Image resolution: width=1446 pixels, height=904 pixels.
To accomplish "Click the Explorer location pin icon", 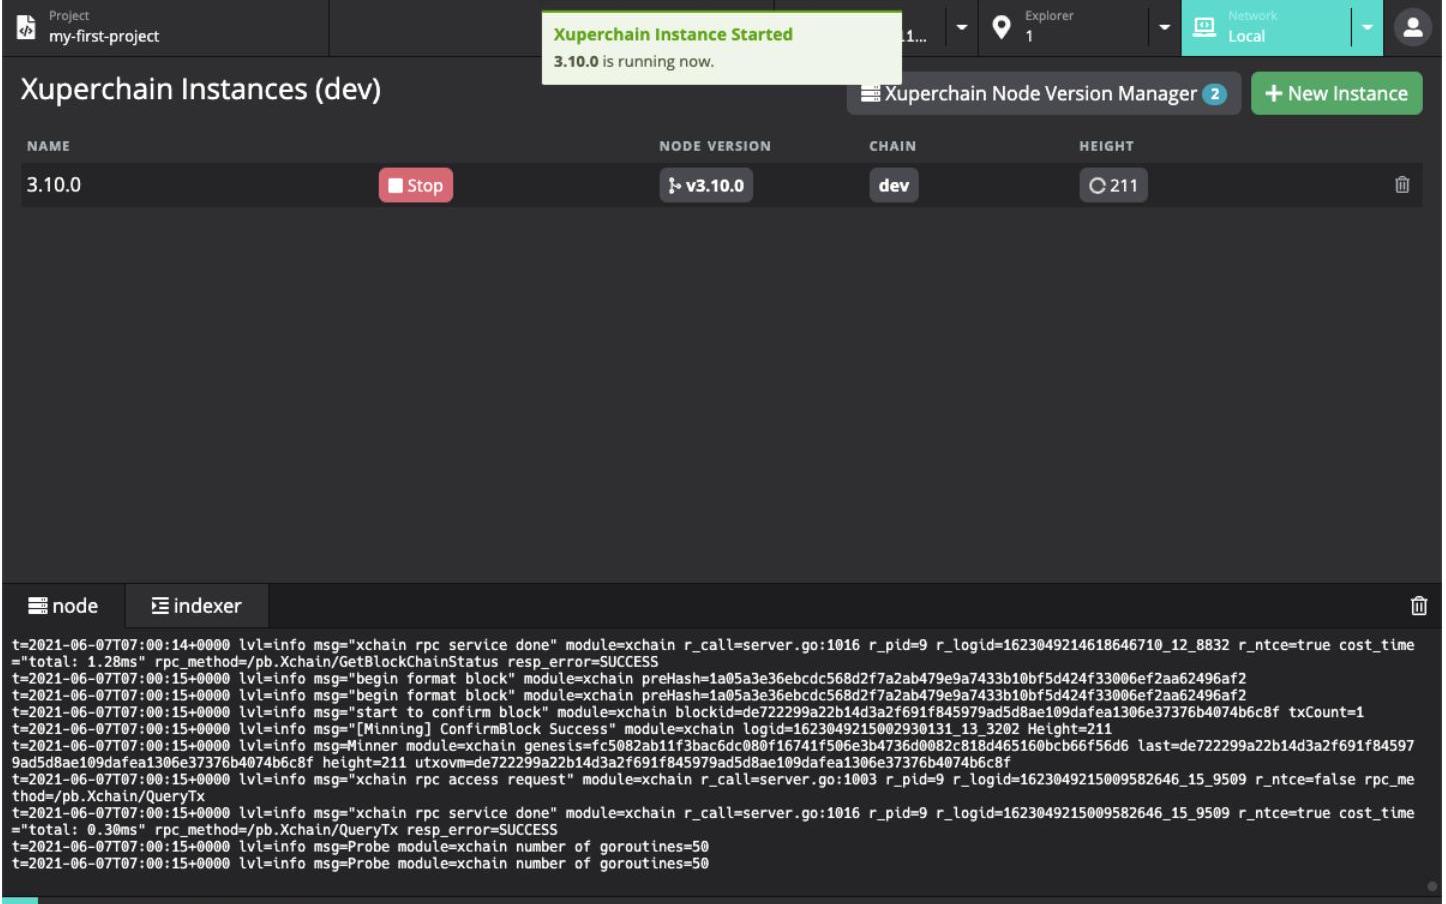I will pyautogui.click(x=1001, y=28).
